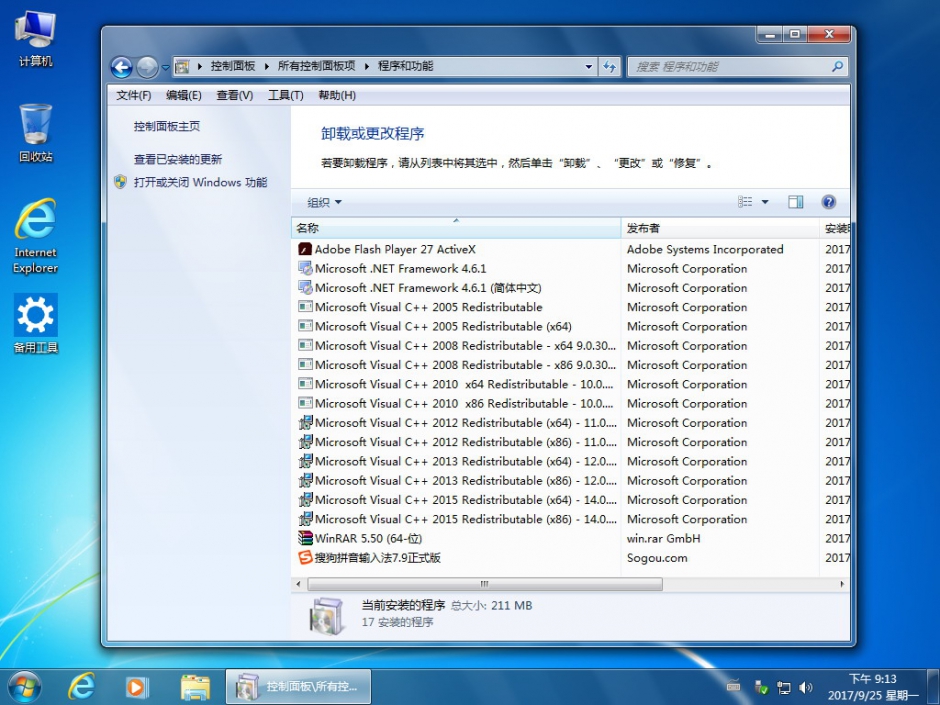Toggle the preview pane icon
The height and width of the screenshot is (705, 940).
(x=796, y=202)
